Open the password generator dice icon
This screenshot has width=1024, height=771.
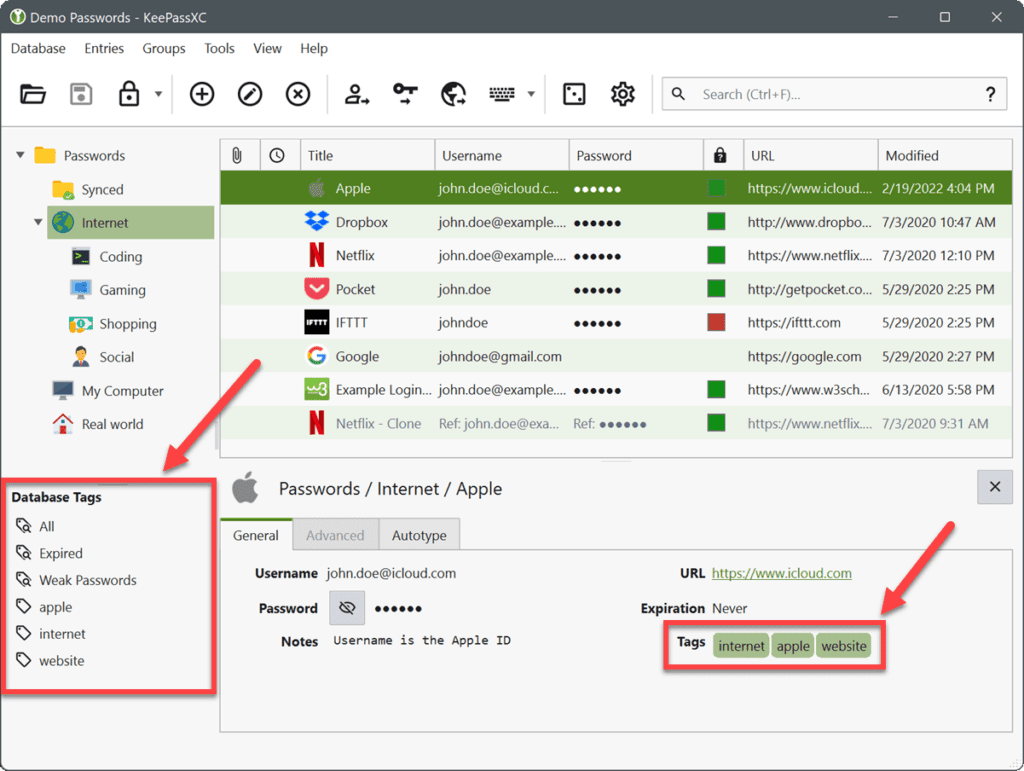(x=574, y=93)
